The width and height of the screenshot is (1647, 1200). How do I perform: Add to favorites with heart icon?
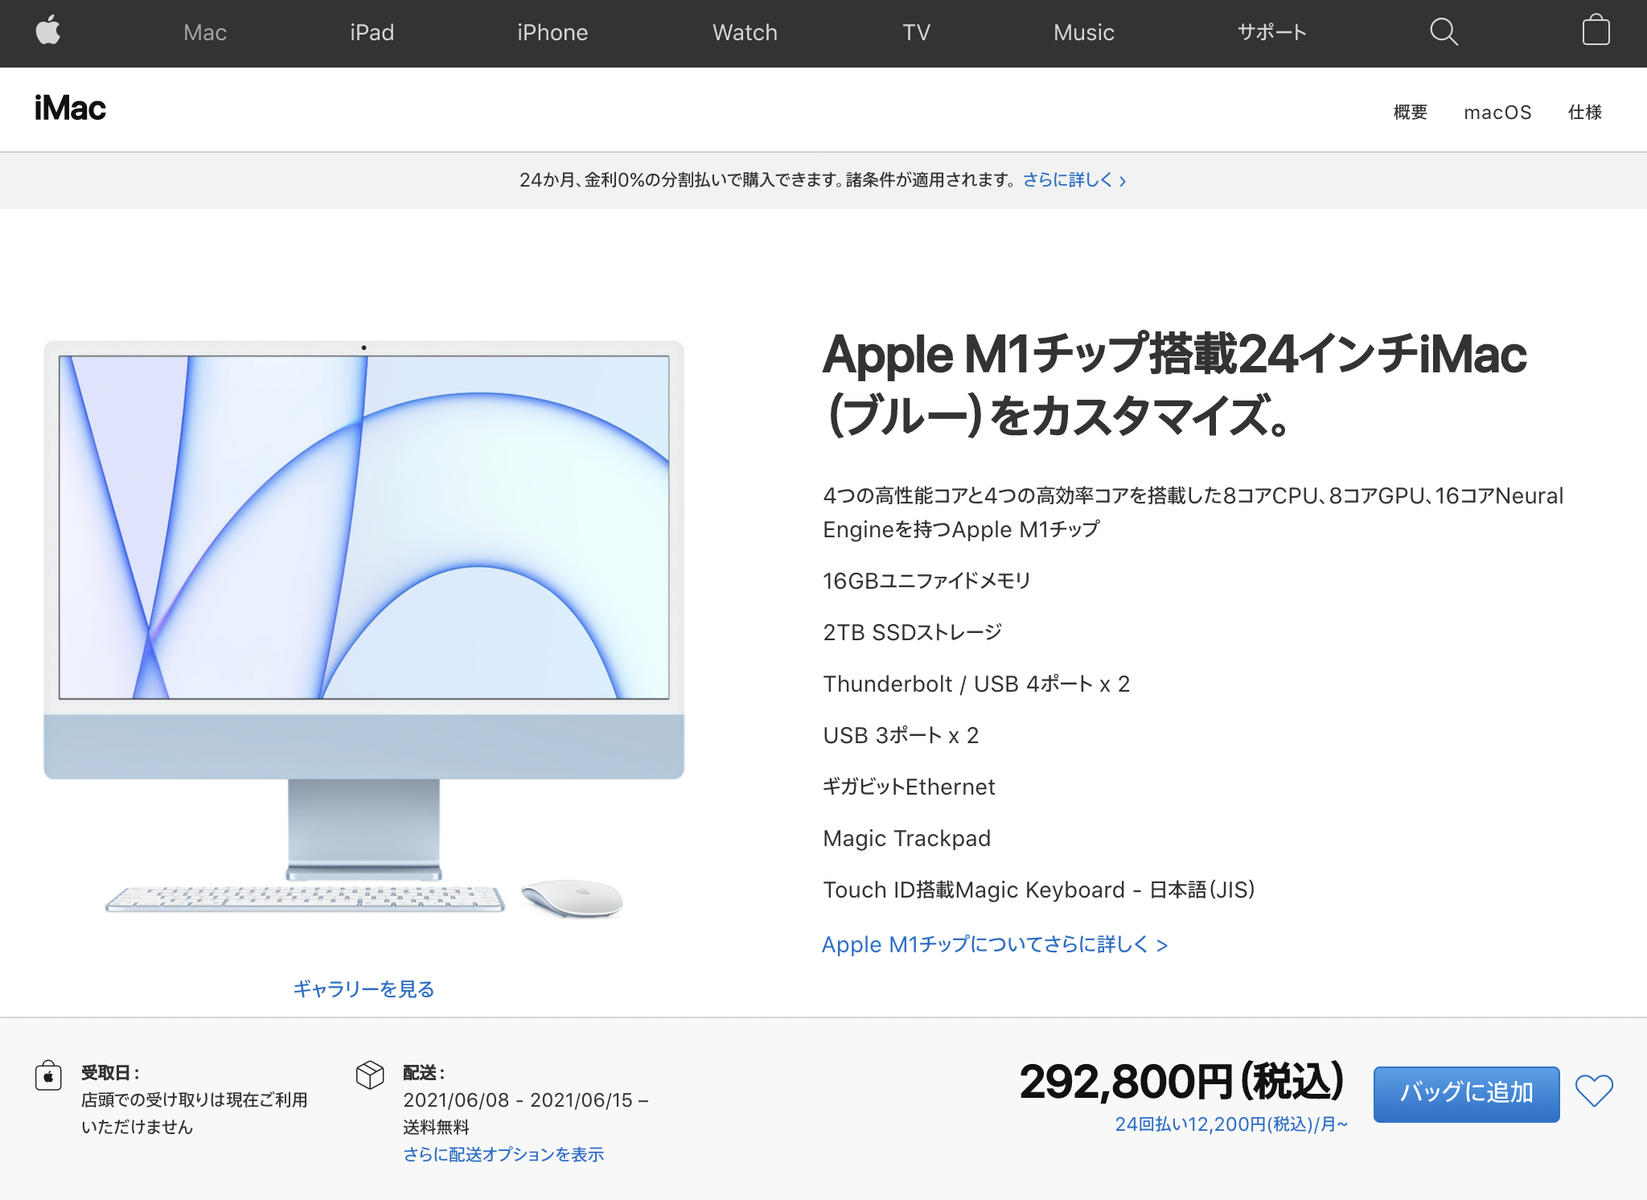[x=1594, y=1091]
